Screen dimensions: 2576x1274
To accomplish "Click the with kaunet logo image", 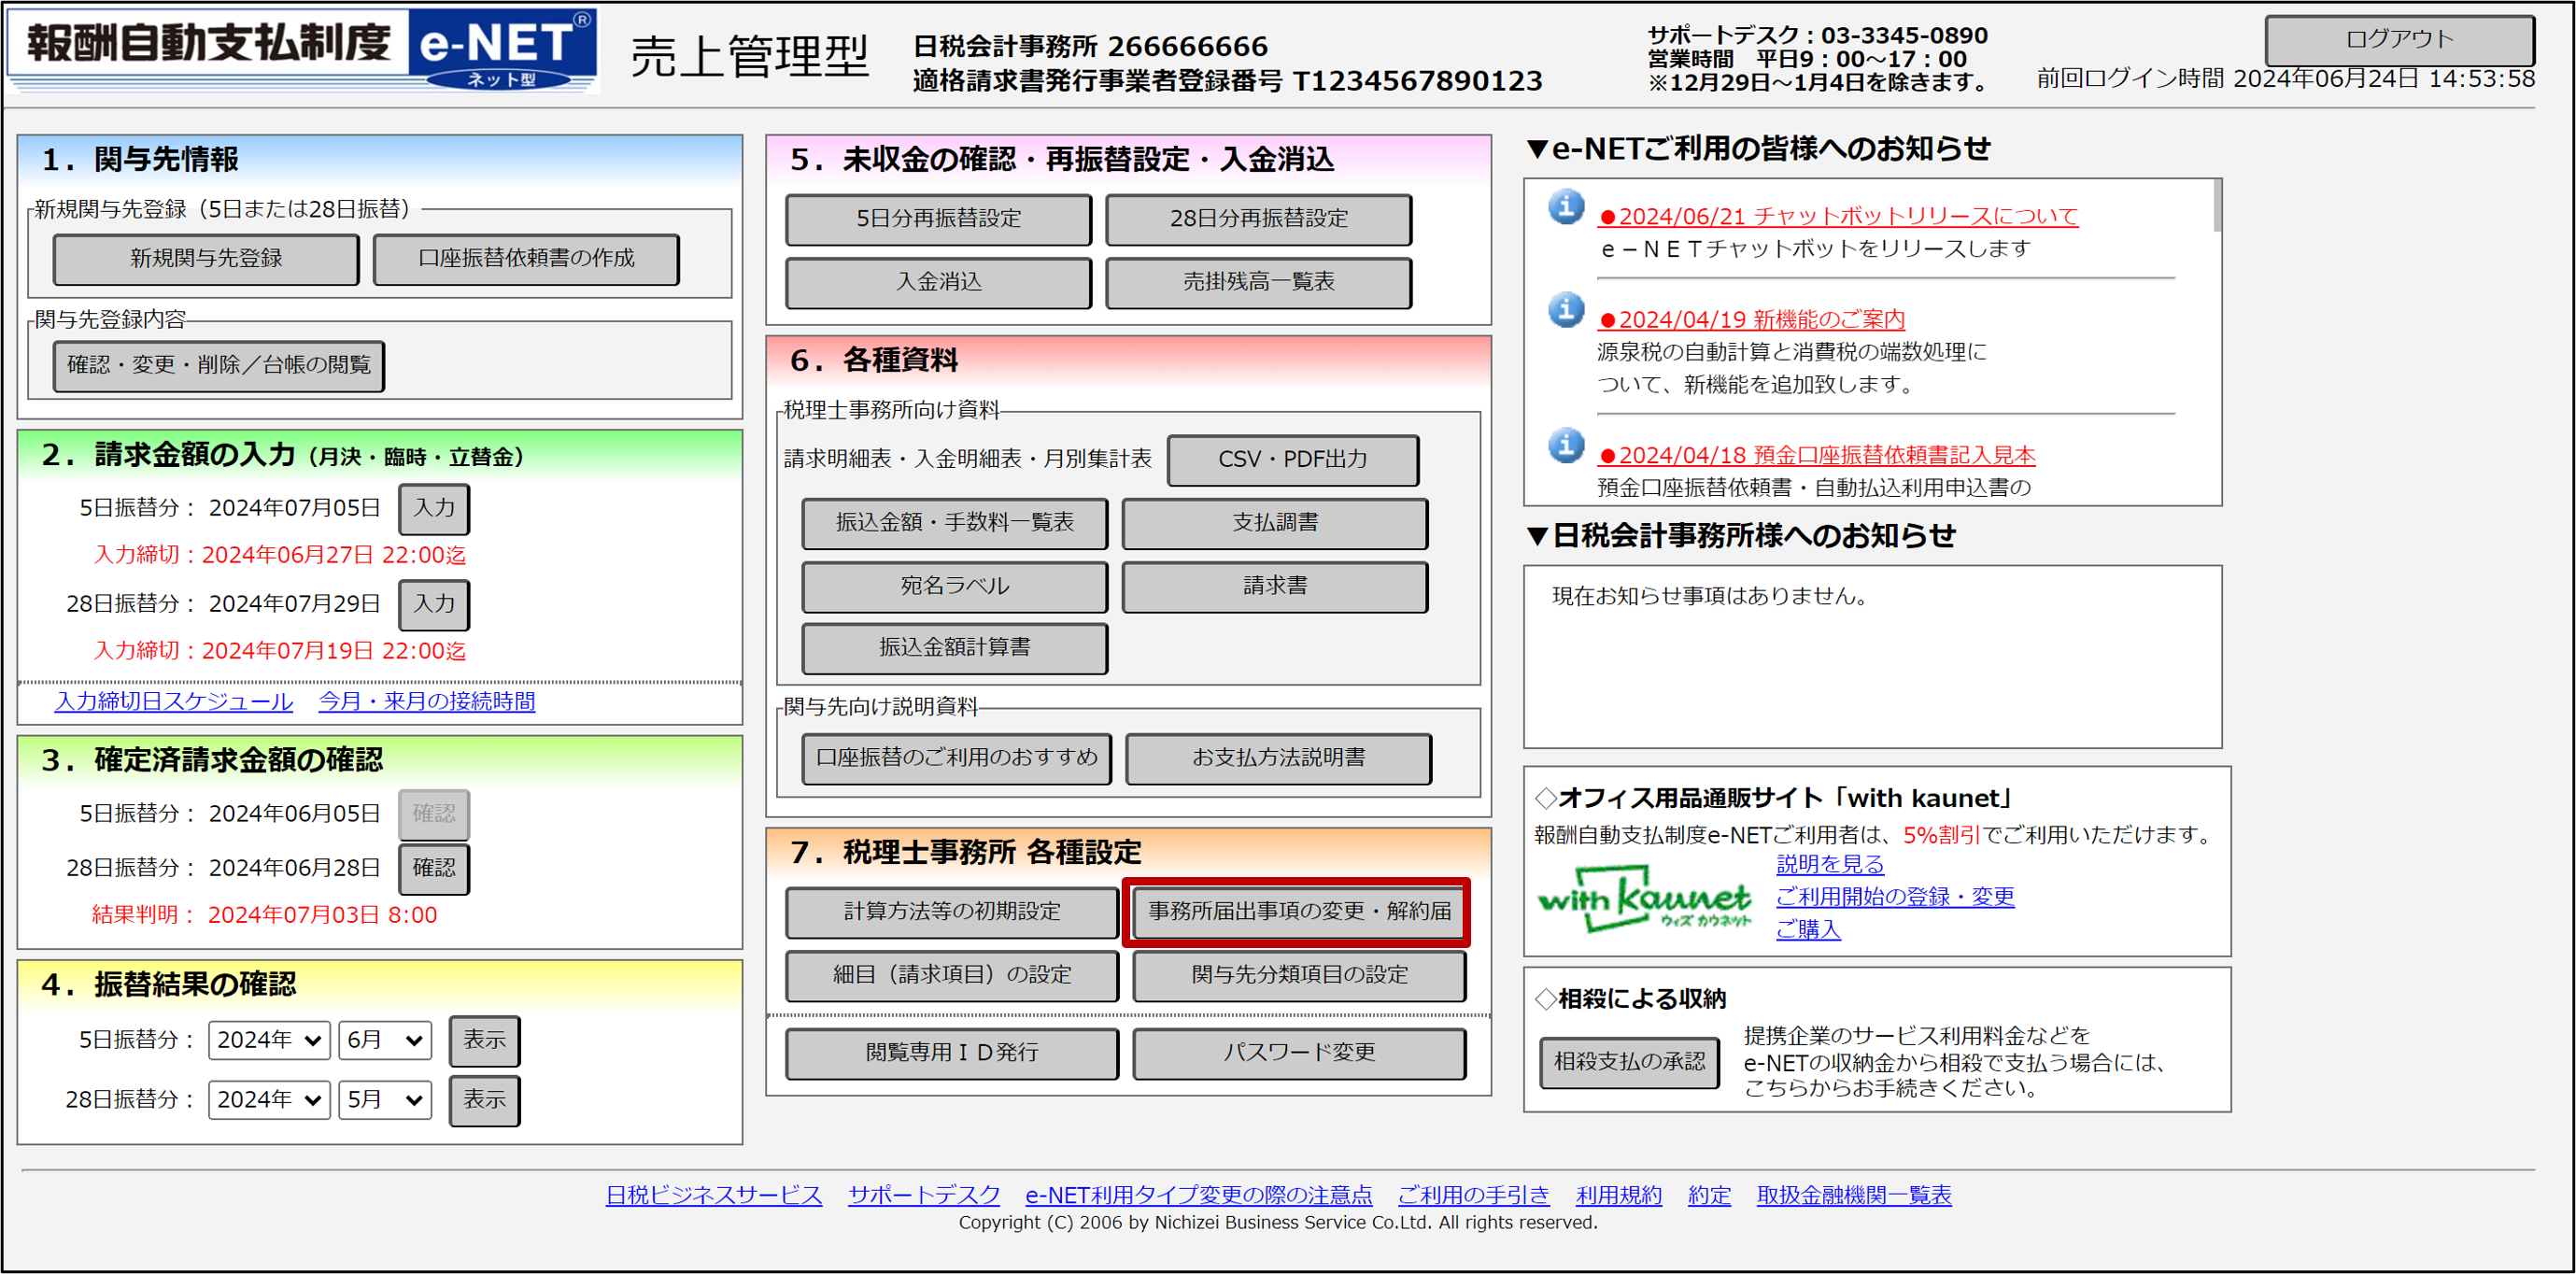I will click(x=1643, y=900).
